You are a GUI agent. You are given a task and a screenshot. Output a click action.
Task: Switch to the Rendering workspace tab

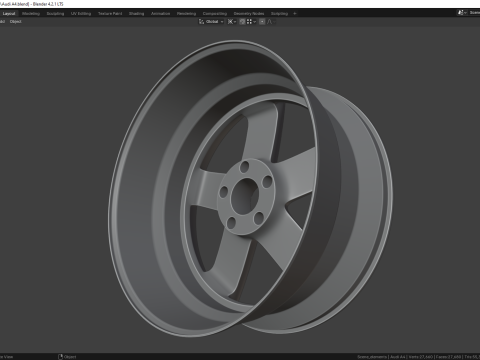point(186,14)
